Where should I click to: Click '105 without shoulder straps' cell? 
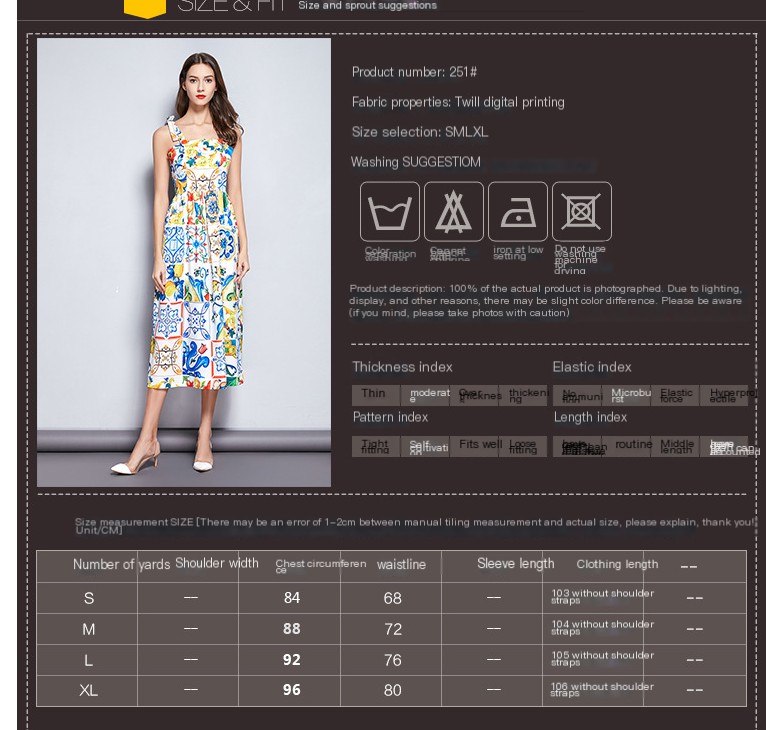click(x=602, y=659)
